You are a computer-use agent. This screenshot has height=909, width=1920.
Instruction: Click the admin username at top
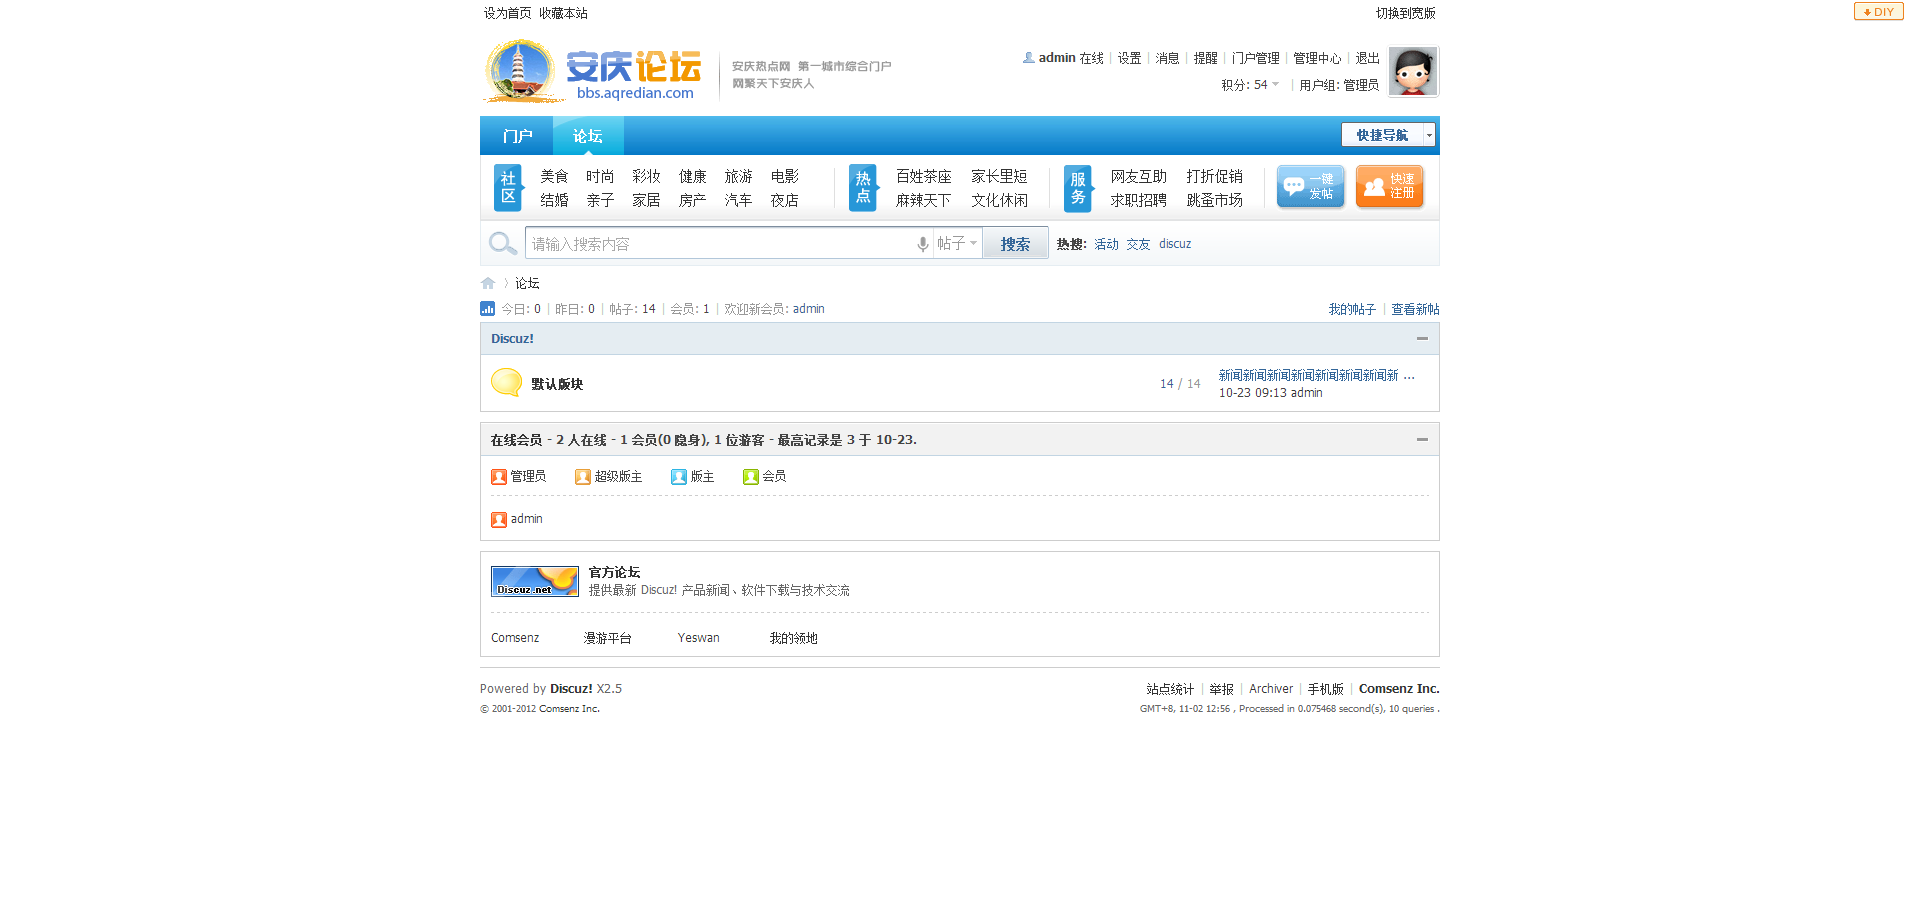click(1057, 58)
